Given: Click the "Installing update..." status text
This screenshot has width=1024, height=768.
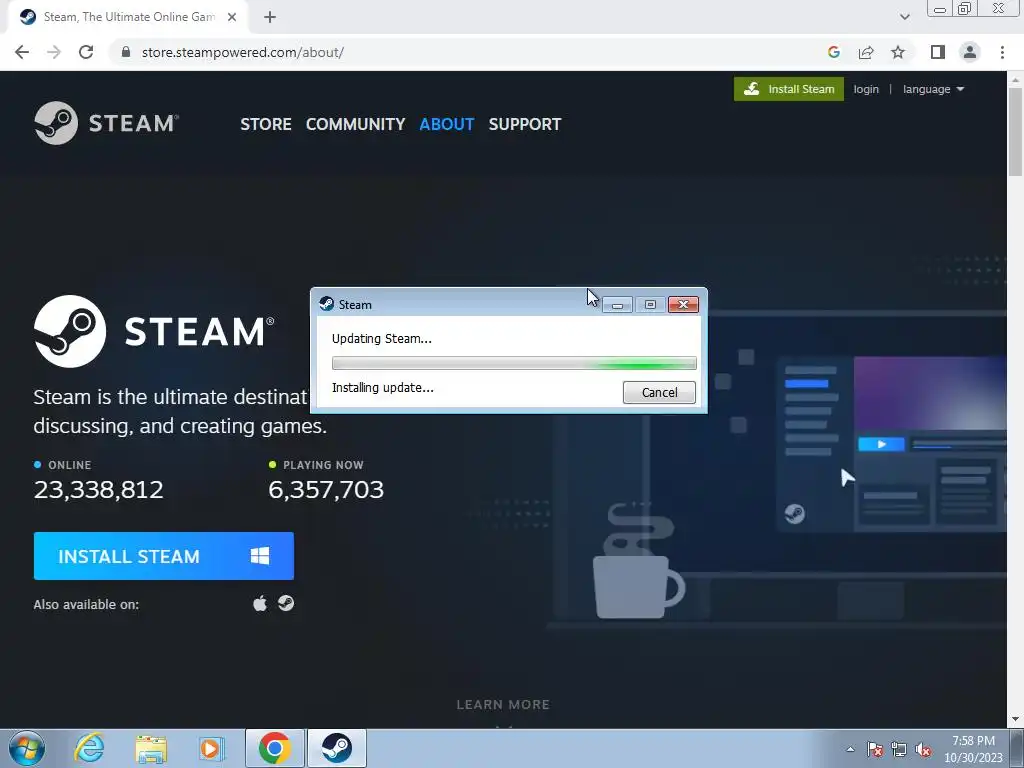Looking at the screenshot, I should tap(383, 387).
